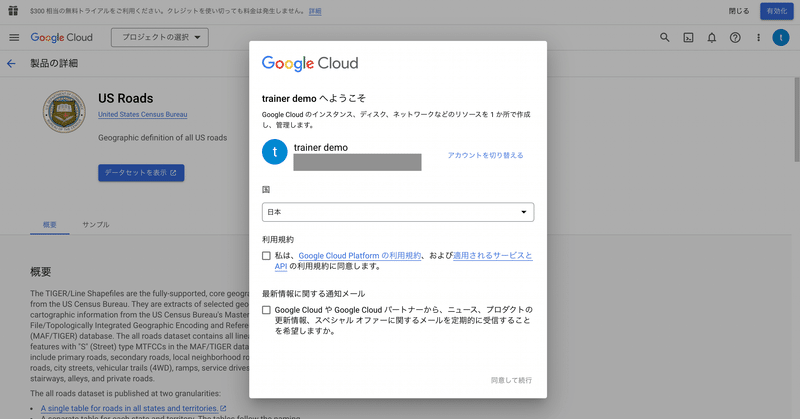Click アカウントを切り替える link
The height and width of the screenshot is (419, 800).
(485, 156)
